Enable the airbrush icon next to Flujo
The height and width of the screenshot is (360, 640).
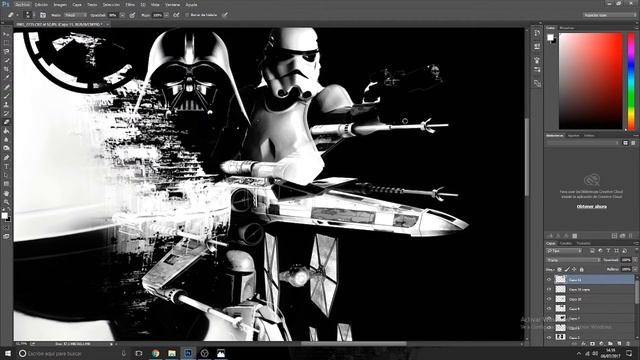pos(176,15)
